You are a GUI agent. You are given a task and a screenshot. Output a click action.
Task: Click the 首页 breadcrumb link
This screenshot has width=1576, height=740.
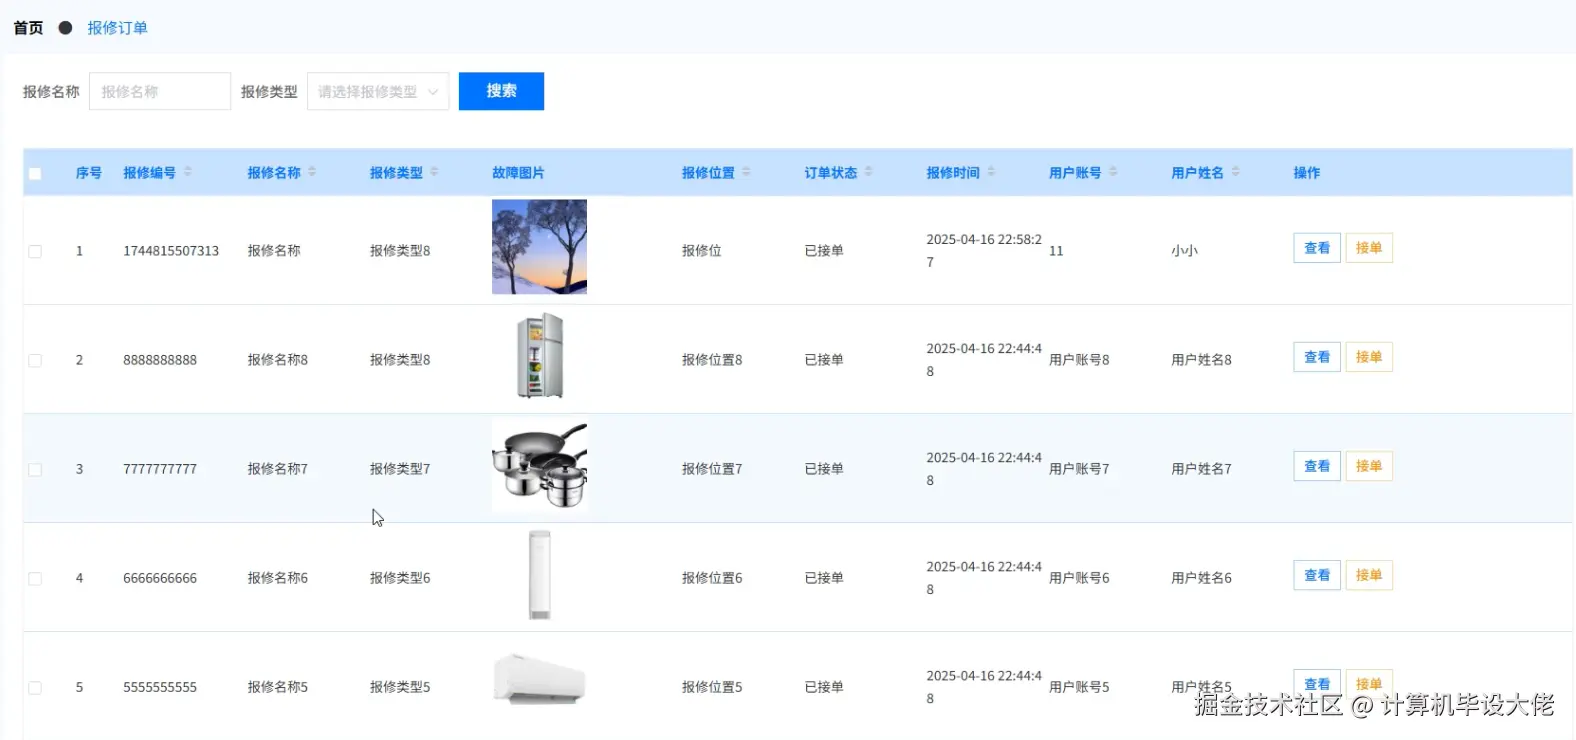(x=28, y=28)
